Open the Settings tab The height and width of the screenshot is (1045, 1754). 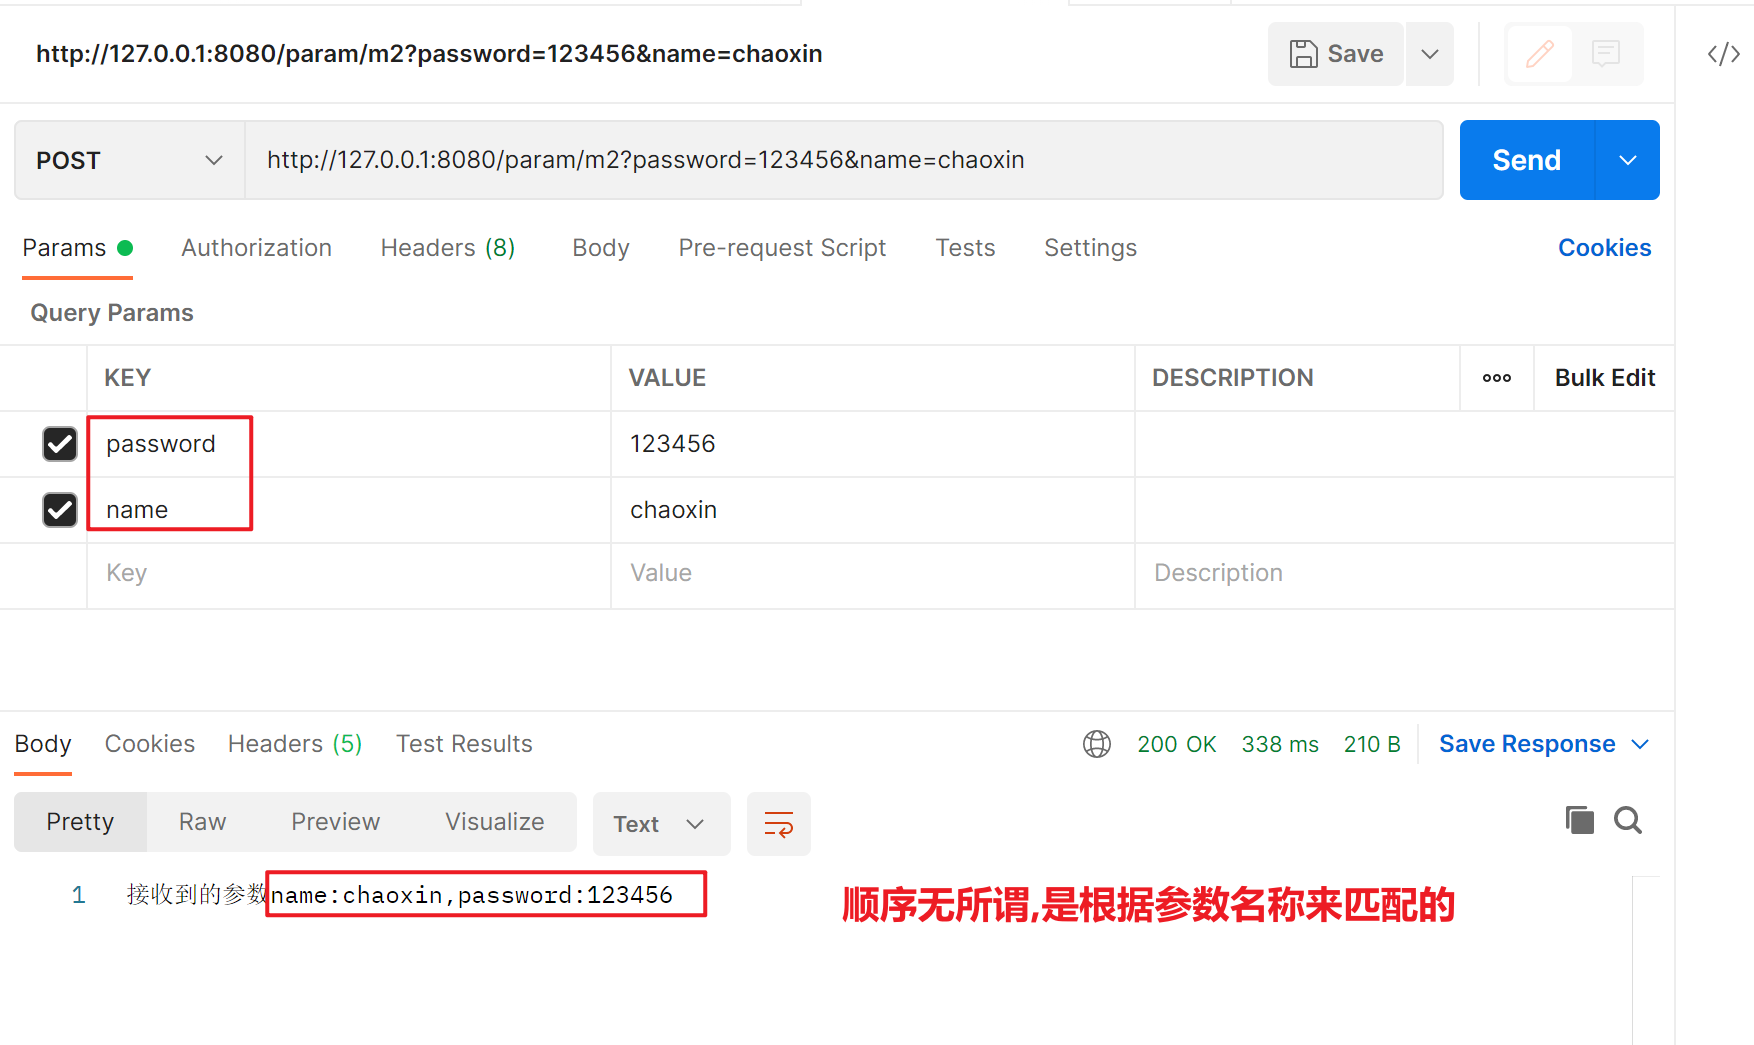point(1090,248)
